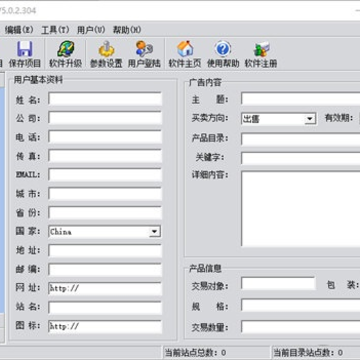The image size is (360, 360).
Task: Click the 姓名 name input field
Action: click(105, 99)
